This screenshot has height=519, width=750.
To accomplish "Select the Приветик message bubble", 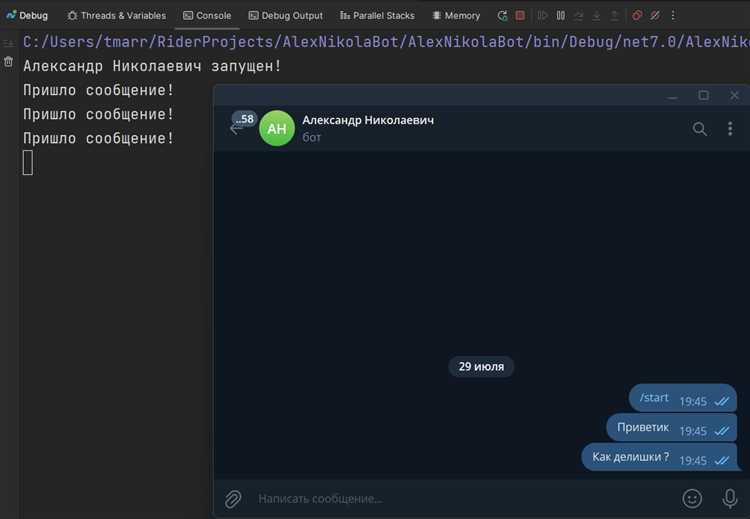I will click(672, 428).
